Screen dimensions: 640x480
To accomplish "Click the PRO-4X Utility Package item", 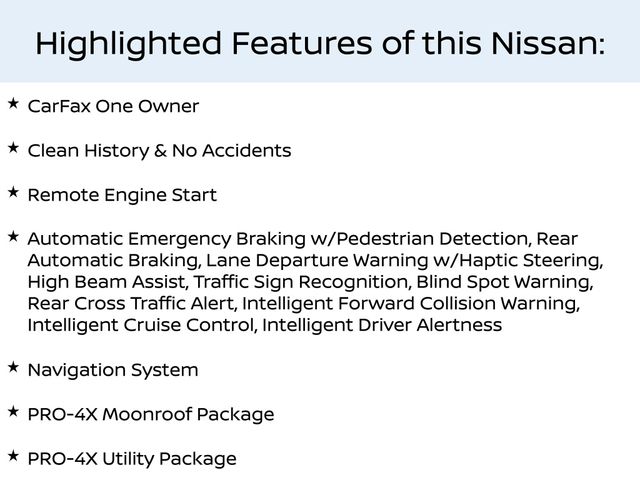I will coord(132,459).
